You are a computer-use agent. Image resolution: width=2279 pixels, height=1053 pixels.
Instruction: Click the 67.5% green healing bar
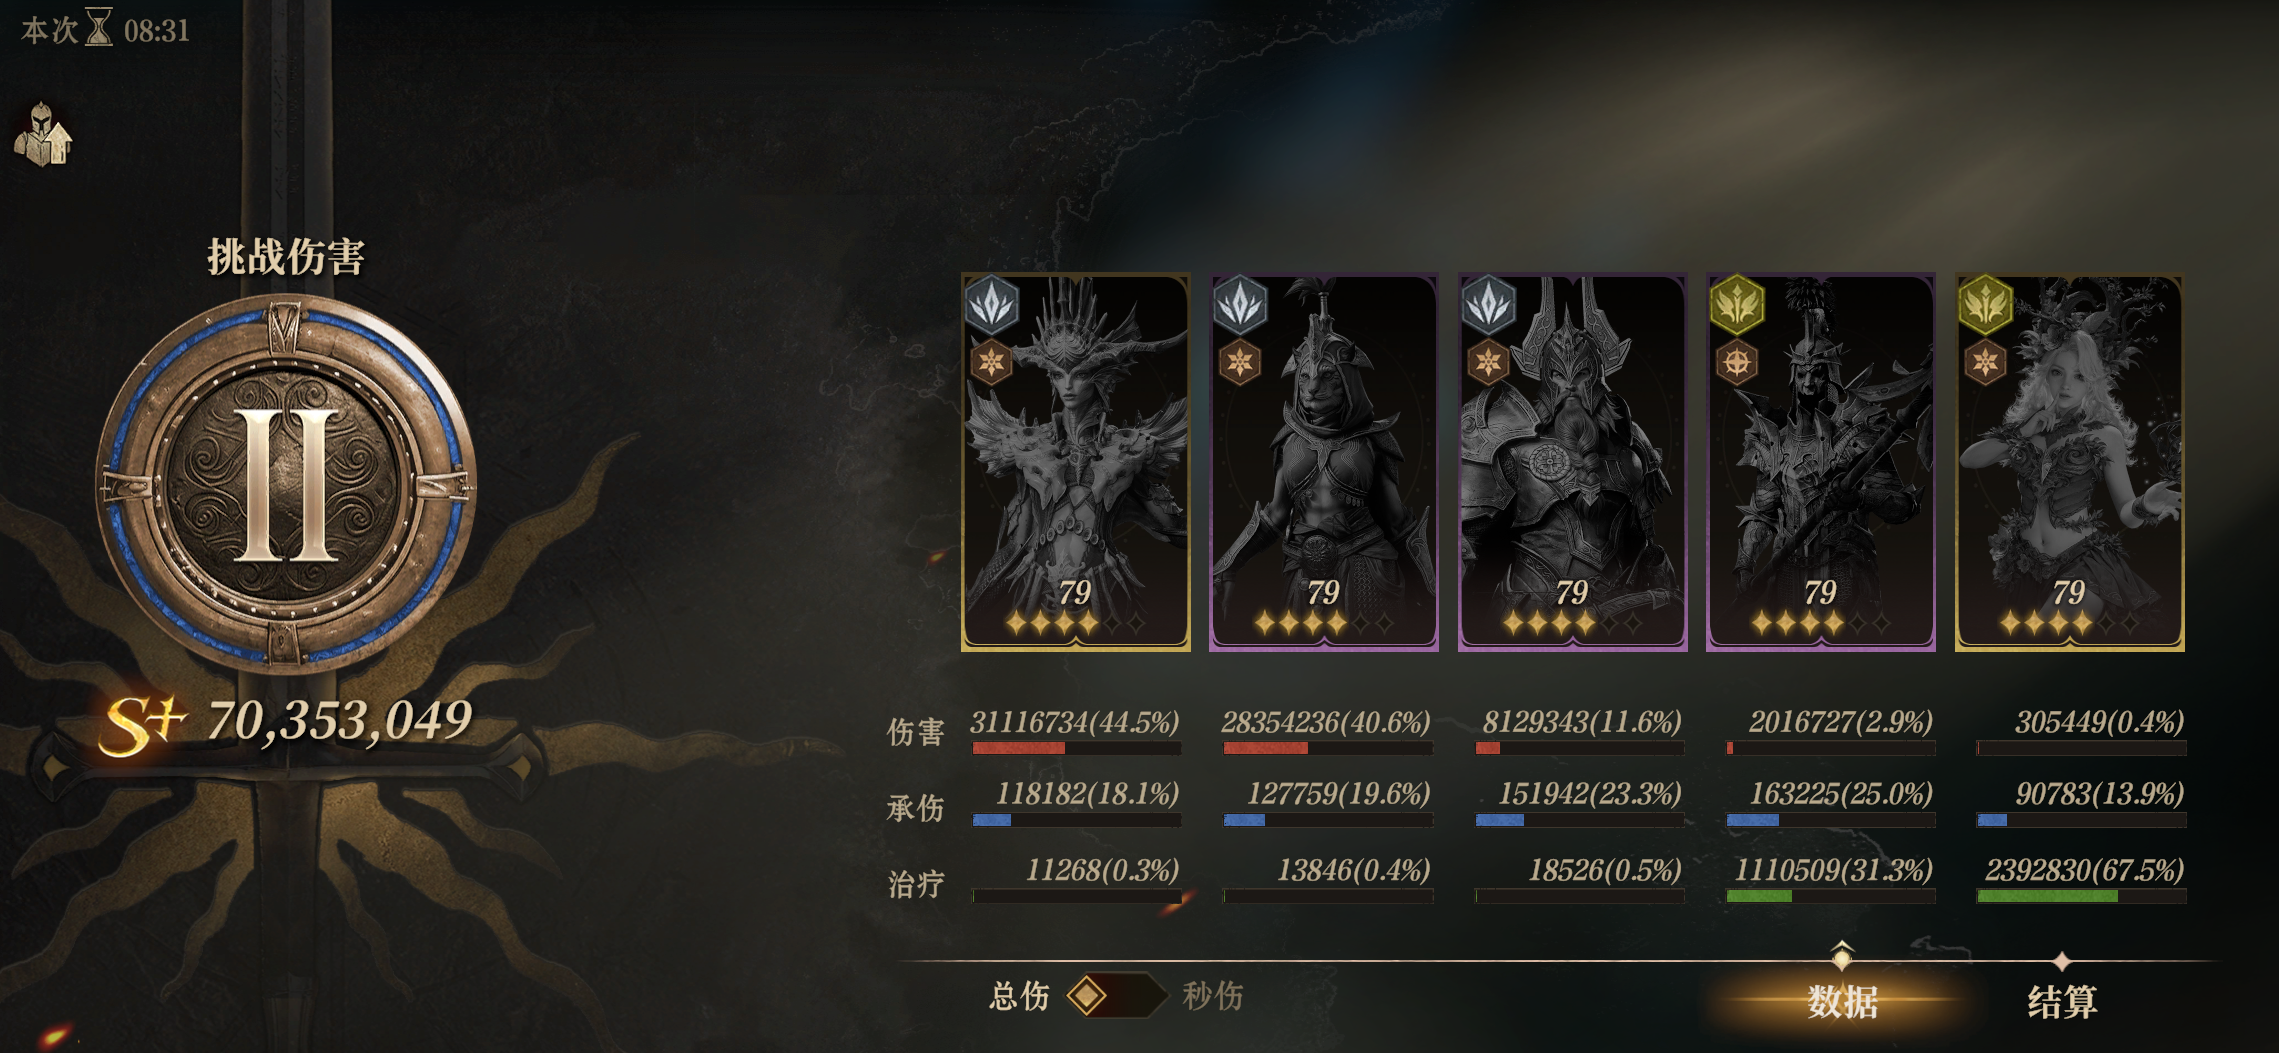(x=2081, y=897)
